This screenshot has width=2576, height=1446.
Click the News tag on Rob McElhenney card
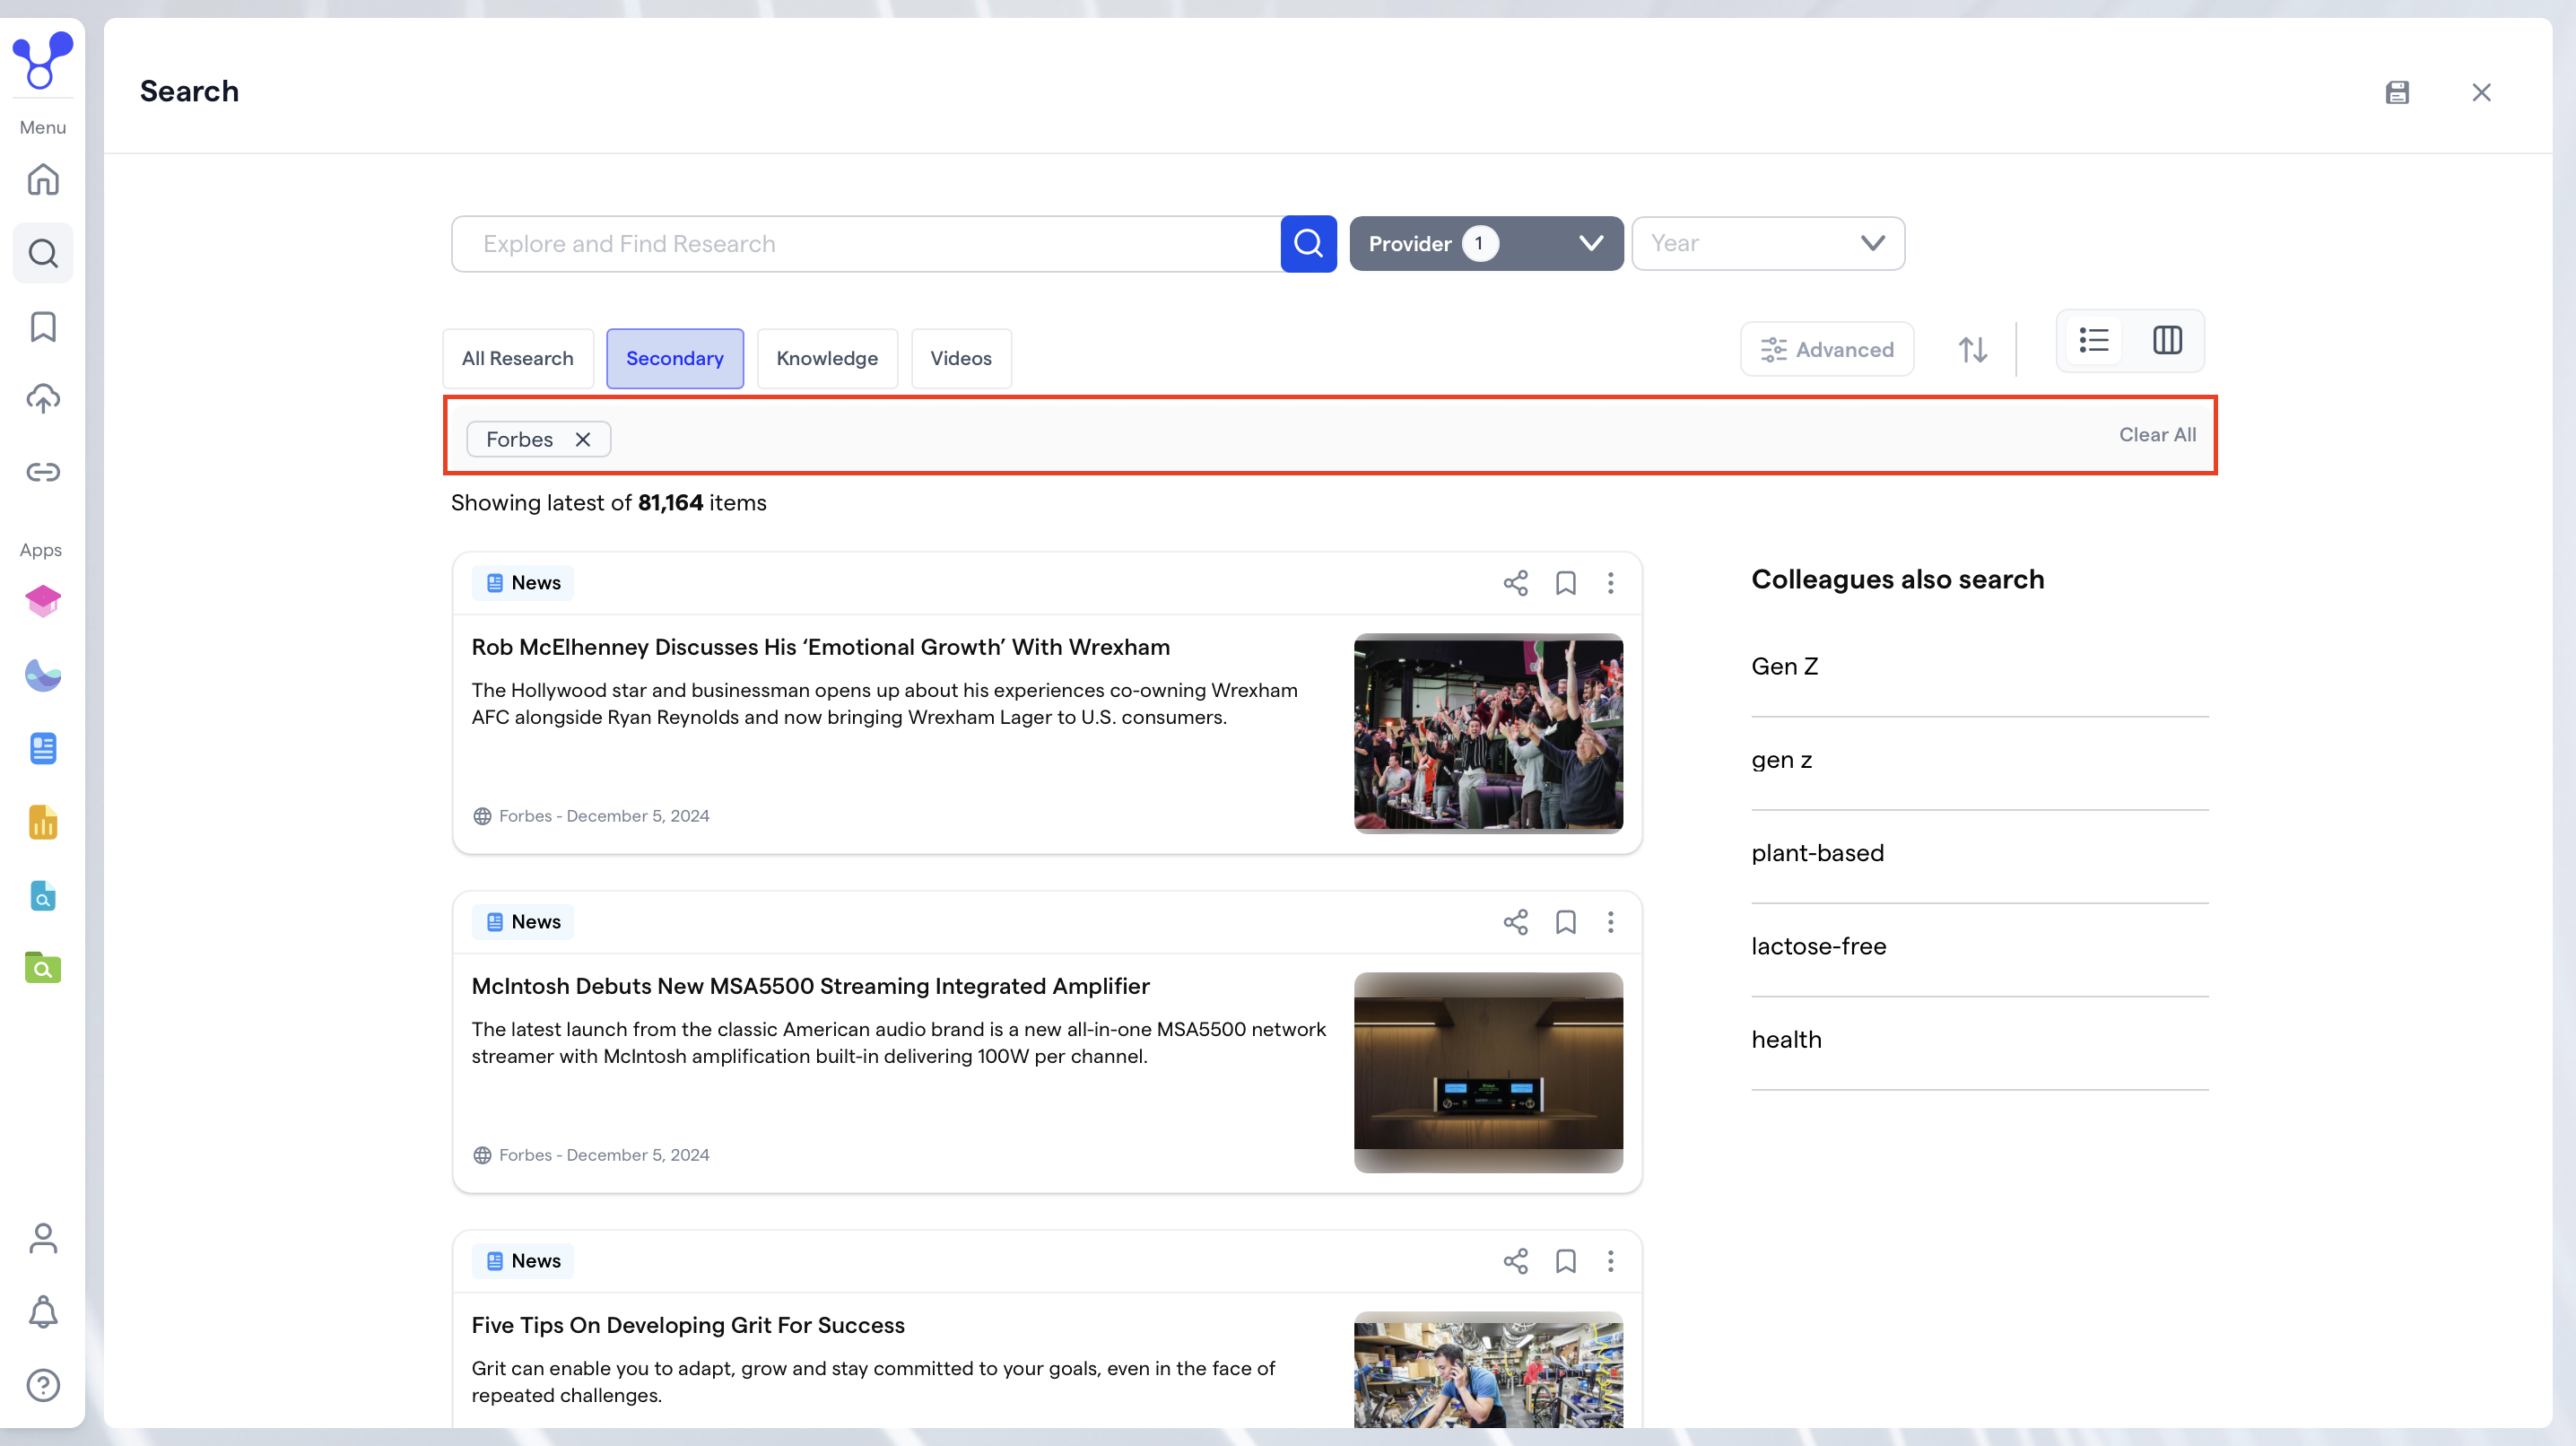tap(523, 583)
